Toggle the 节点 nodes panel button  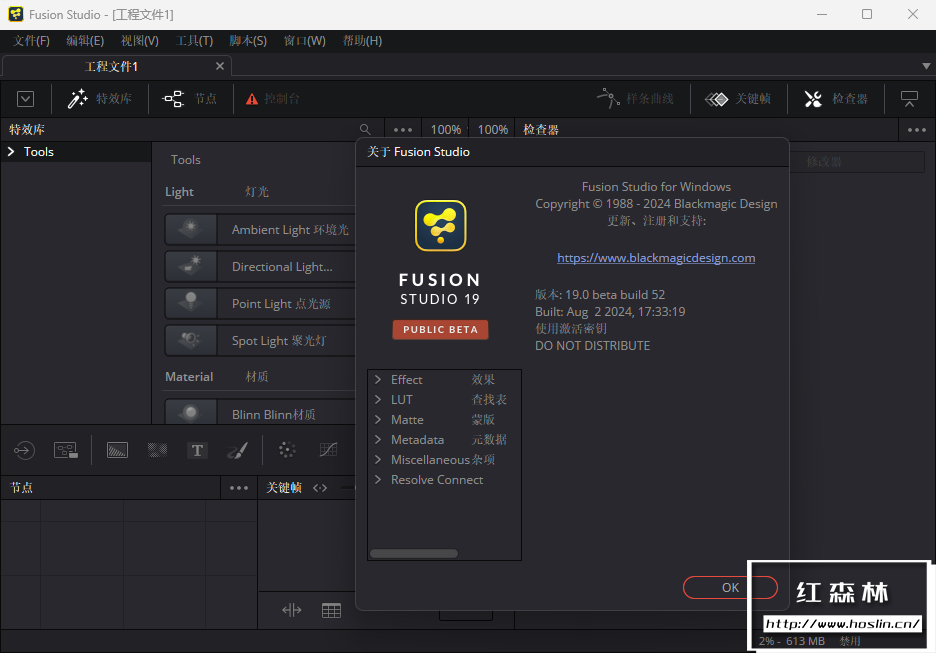point(190,98)
